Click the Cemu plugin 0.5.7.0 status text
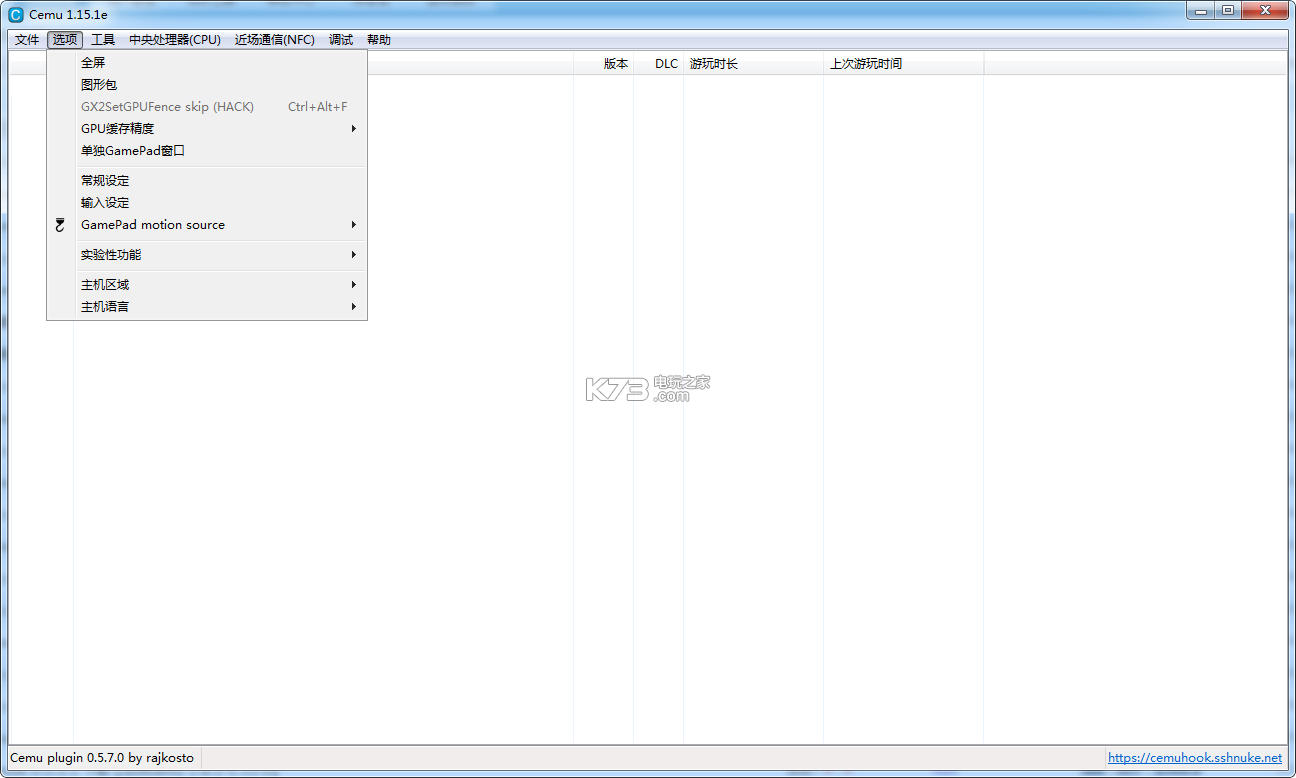1296x778 pixels. click(102, 758)
